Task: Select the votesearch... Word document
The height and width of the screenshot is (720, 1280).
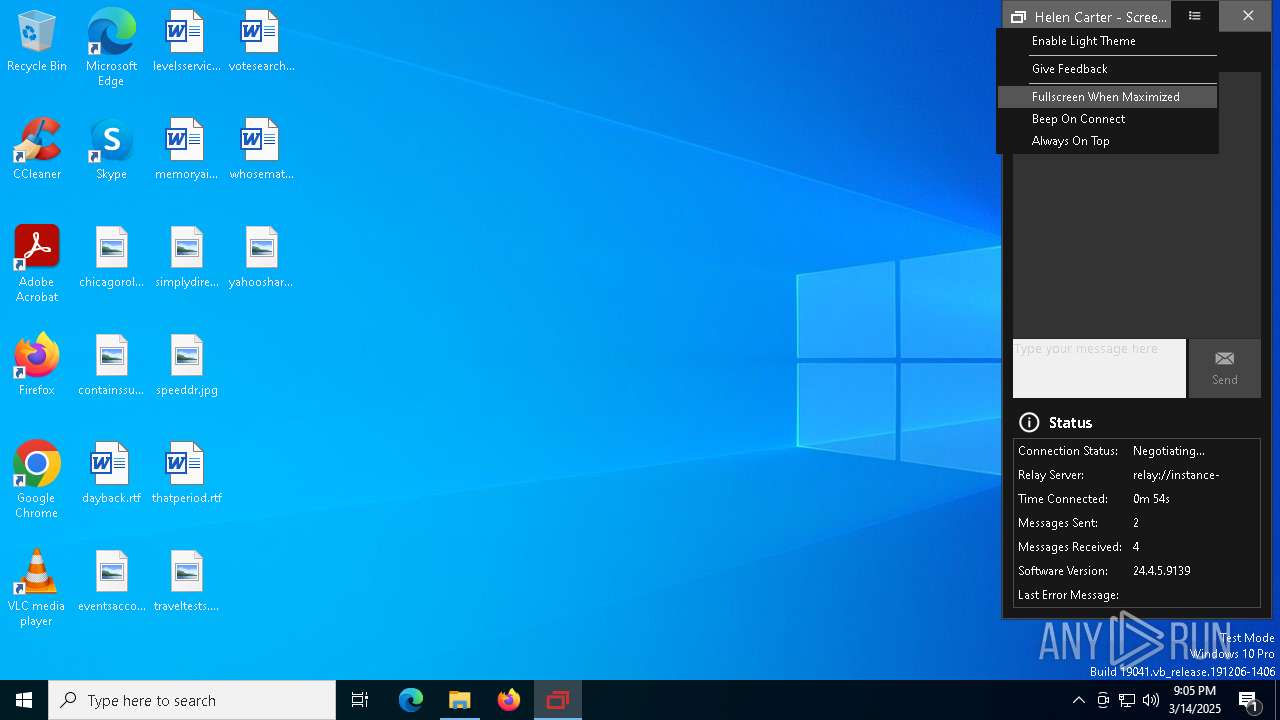Action: point(261,41)
